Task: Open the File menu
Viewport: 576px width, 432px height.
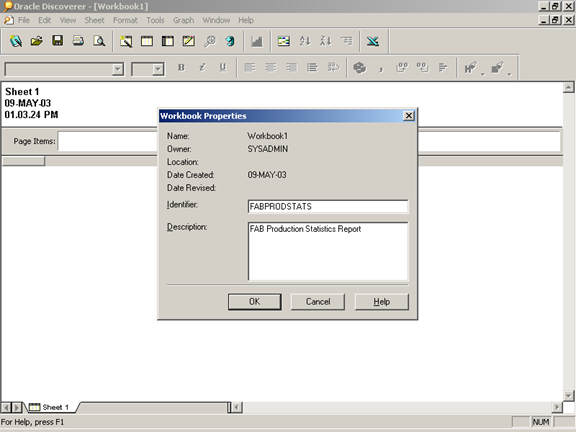Action: 24,20
